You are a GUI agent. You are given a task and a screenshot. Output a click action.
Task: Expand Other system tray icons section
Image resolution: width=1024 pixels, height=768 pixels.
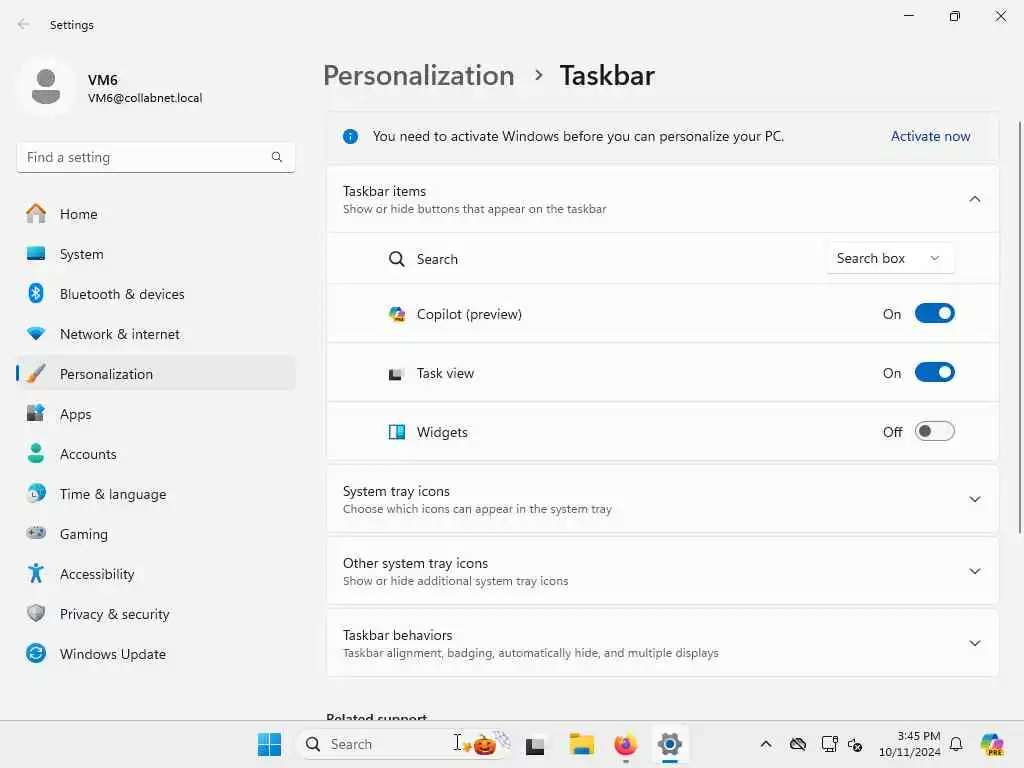pyautogui.click(x=974, y=571)
